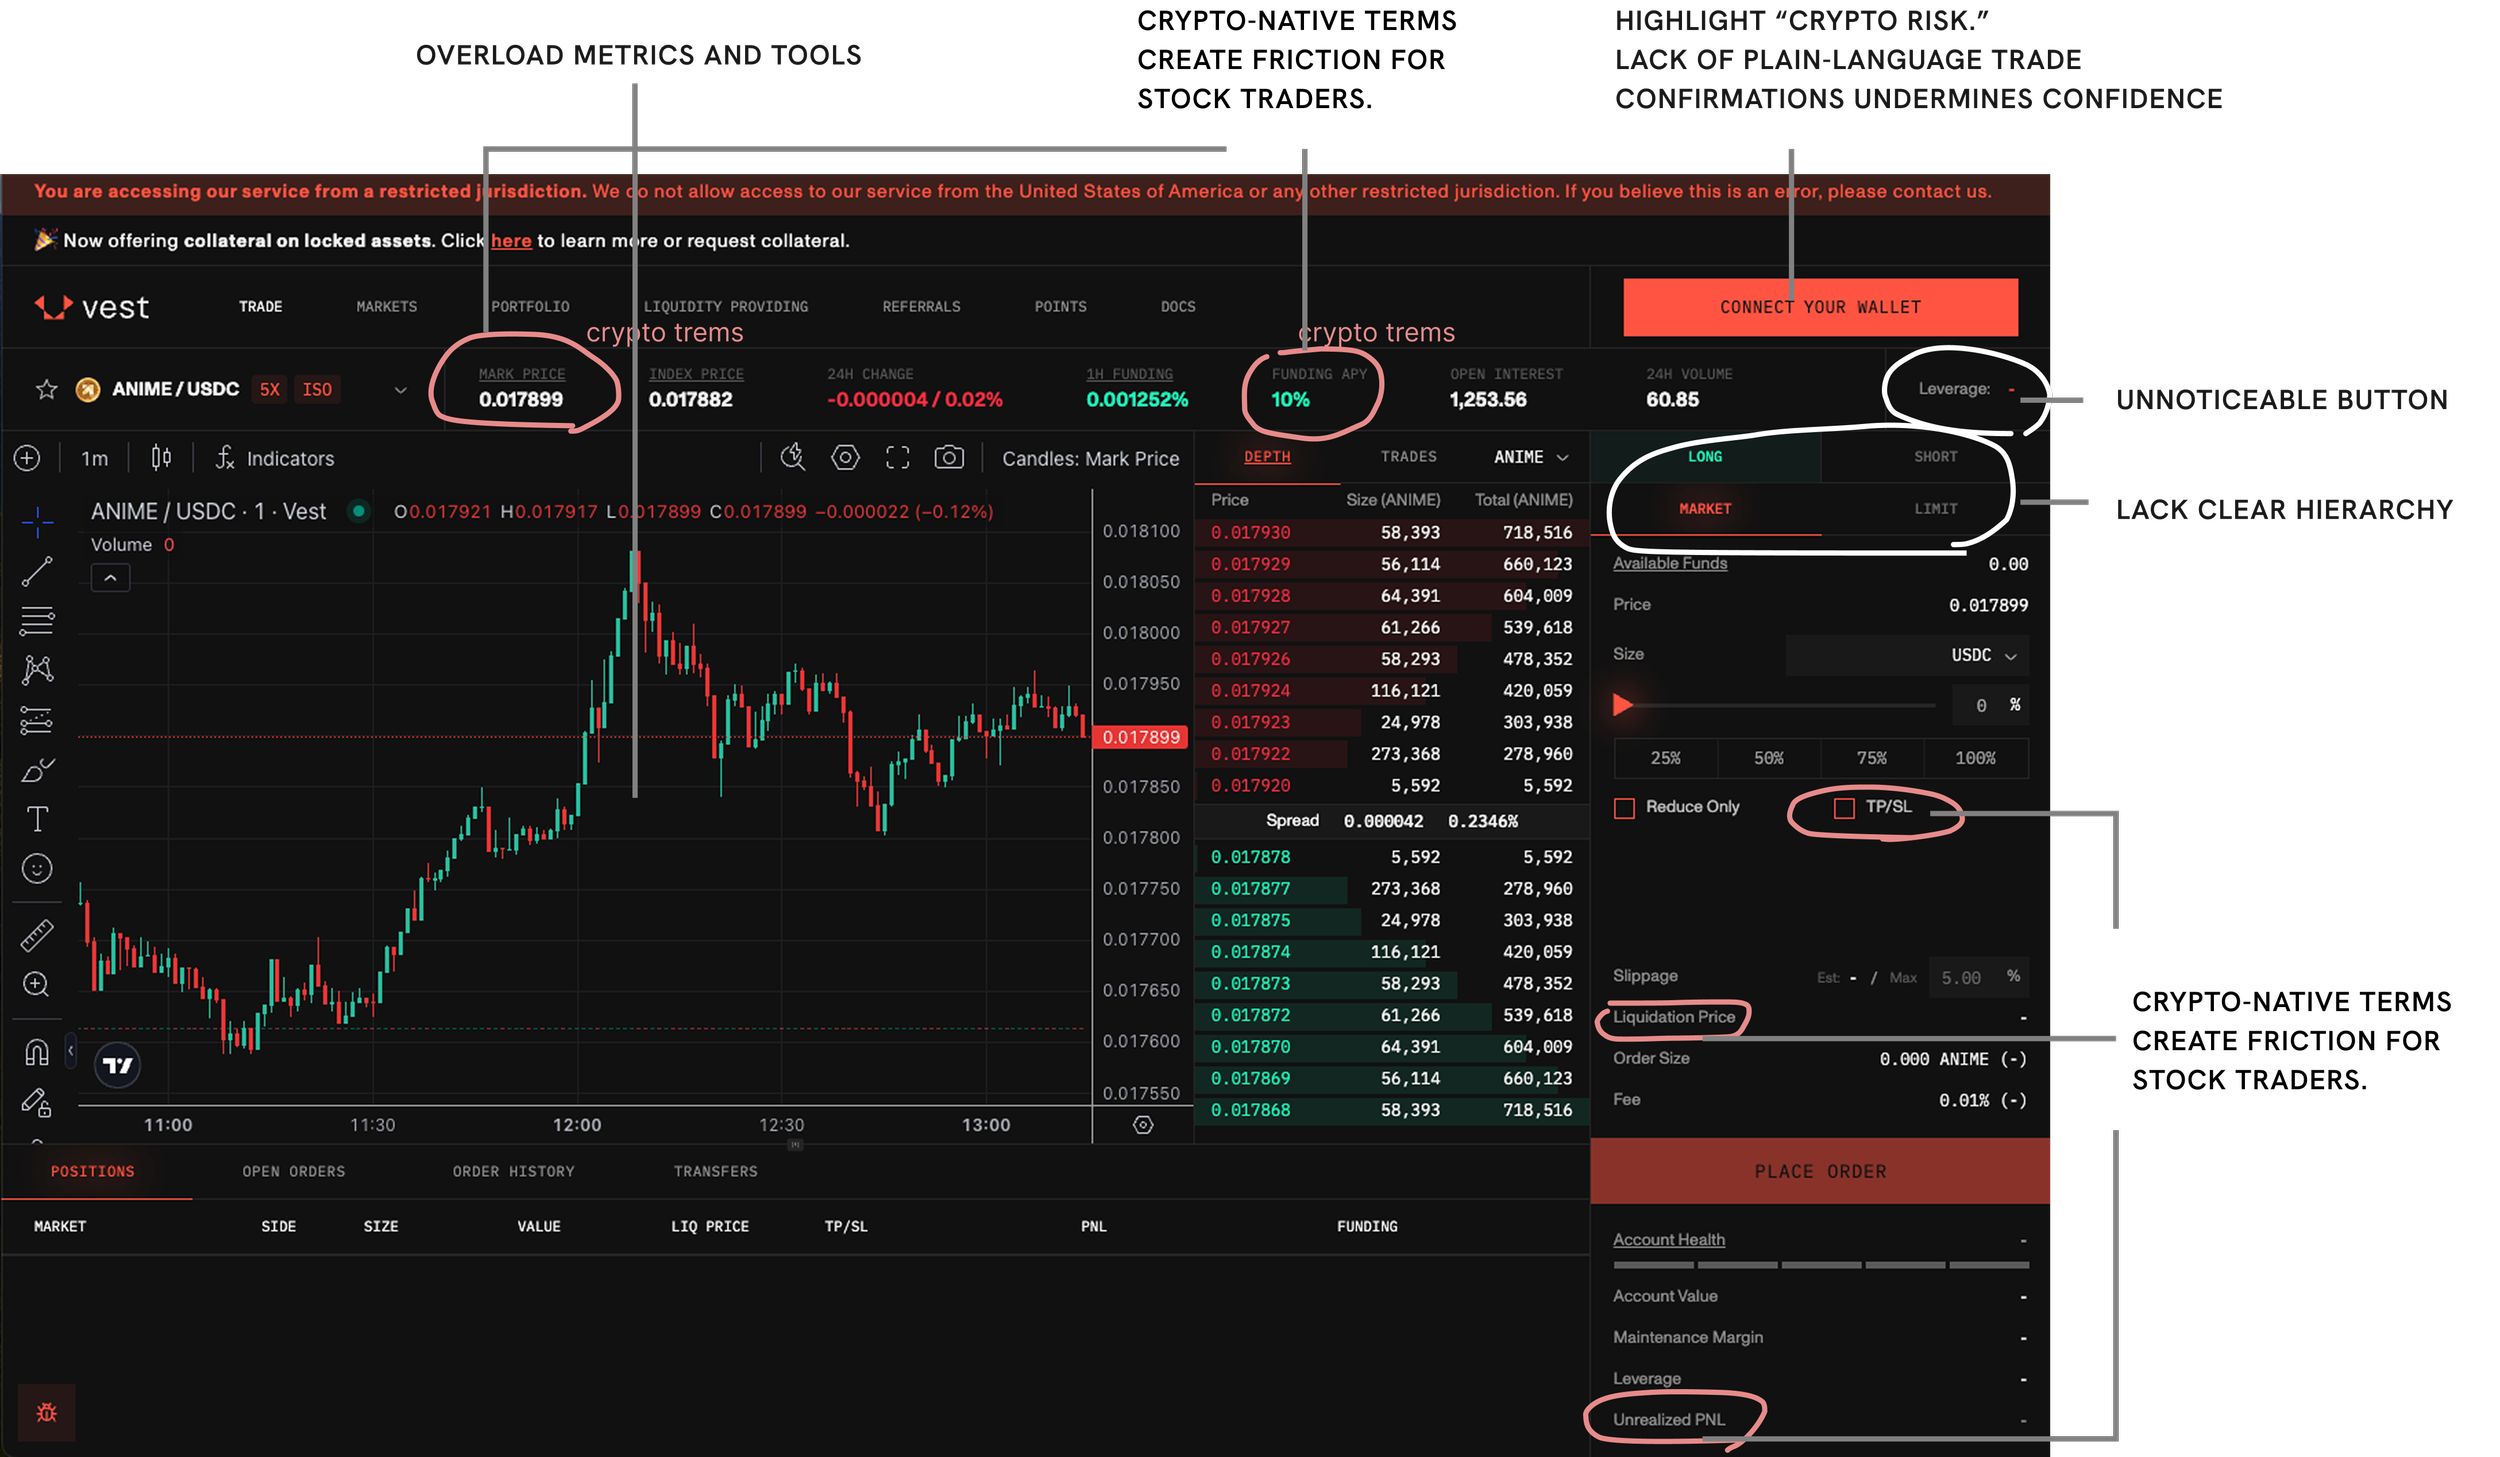Image resolution: width=2500 pixels, height=1457 pixels.
Task: Open the emoji sticker tool
Action: click(x=37, y=869)
